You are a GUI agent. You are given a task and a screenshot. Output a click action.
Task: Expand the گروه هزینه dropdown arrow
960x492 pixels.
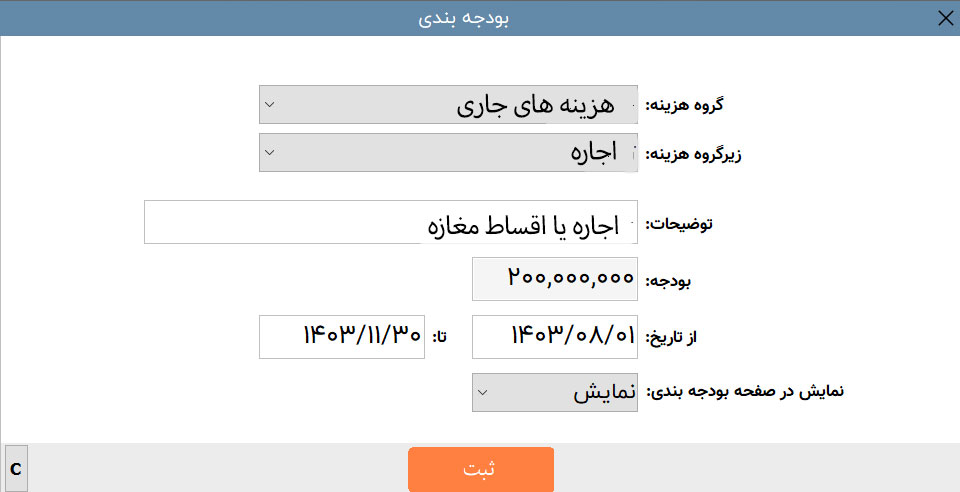[x=269, y=105]
